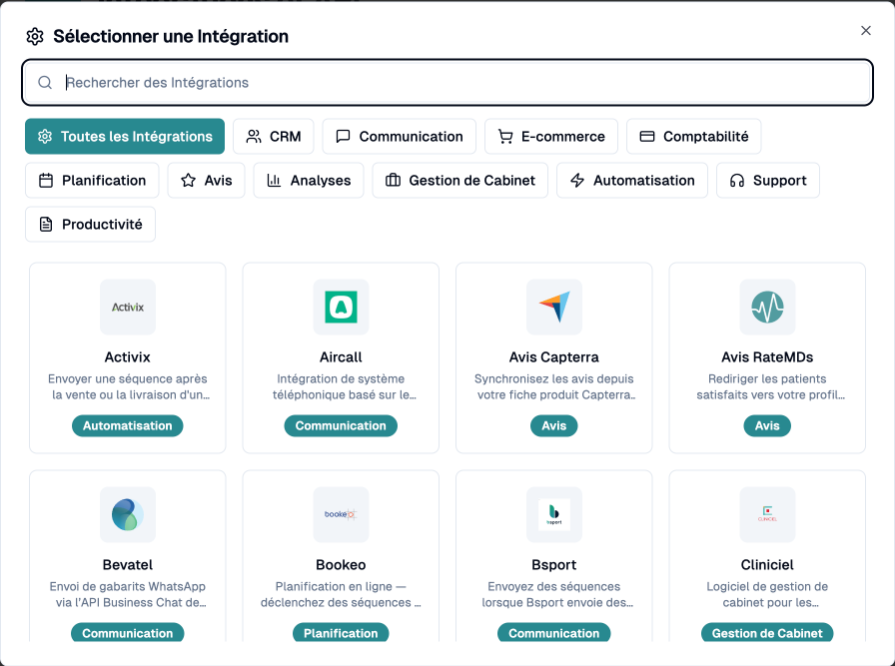
Task: Click description 'Planification en ligne'
Action: pos(341,595)
